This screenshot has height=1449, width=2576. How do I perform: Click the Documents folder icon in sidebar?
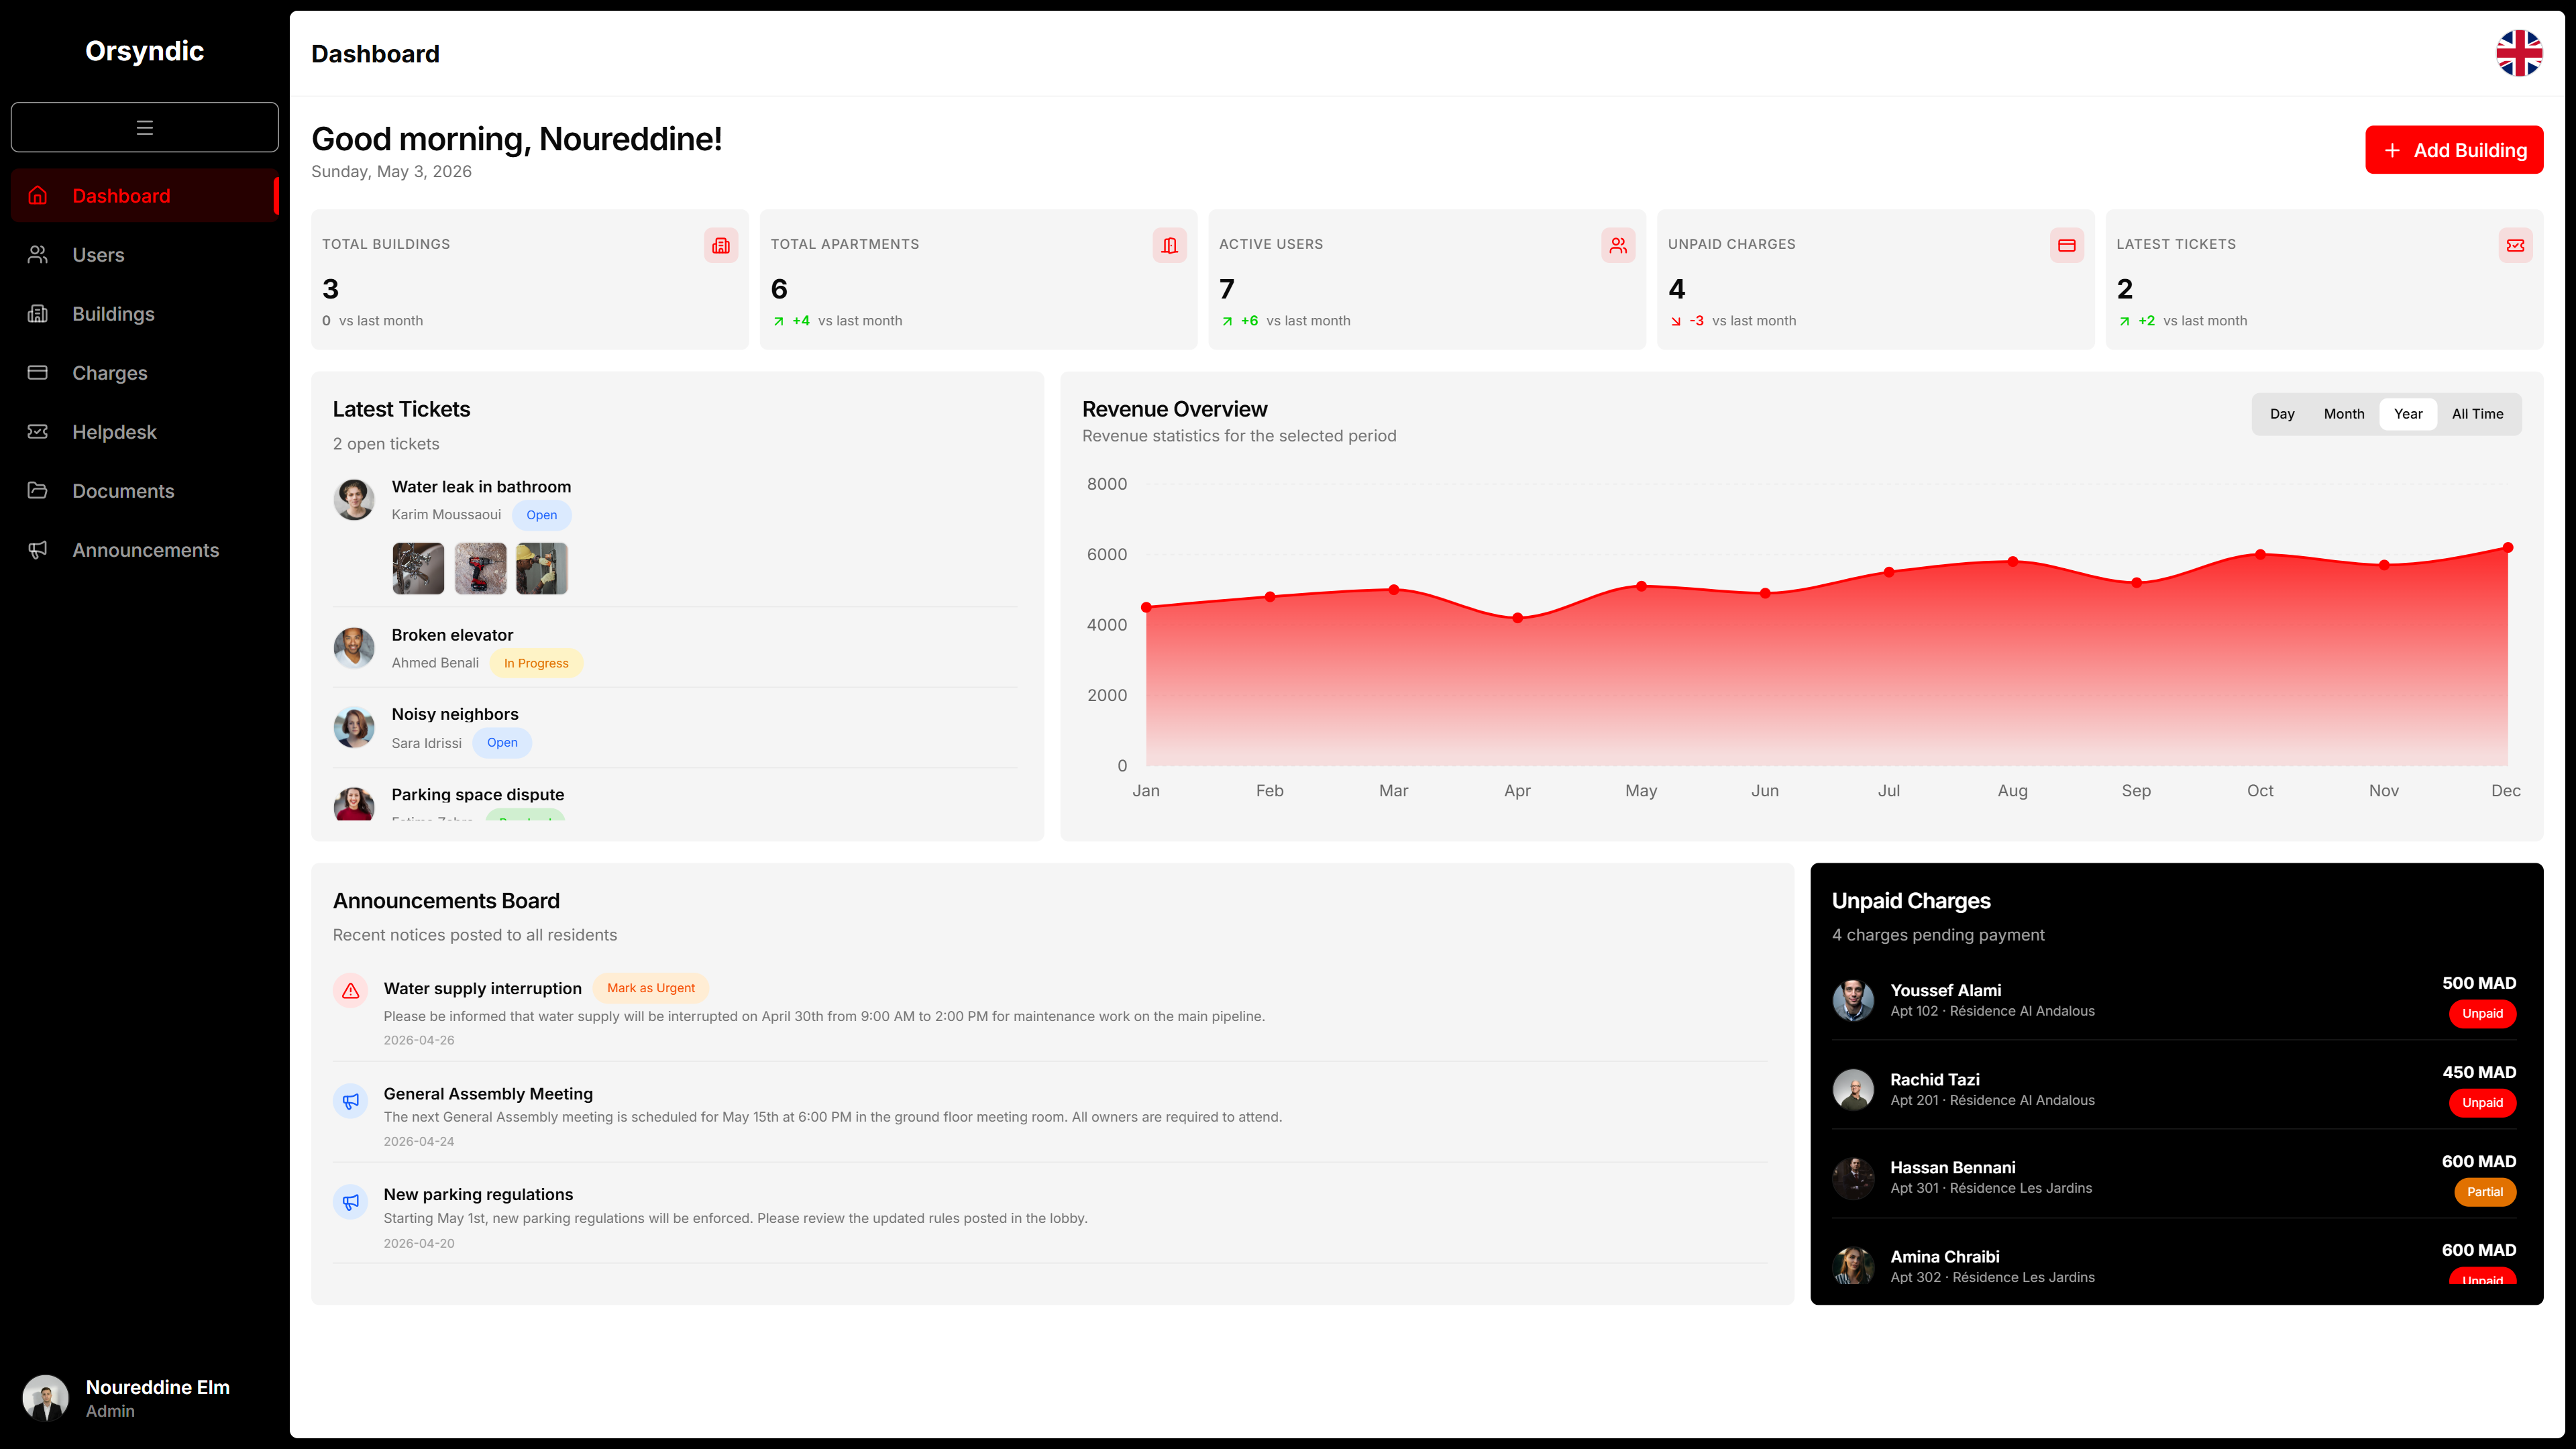click(38, 491)
